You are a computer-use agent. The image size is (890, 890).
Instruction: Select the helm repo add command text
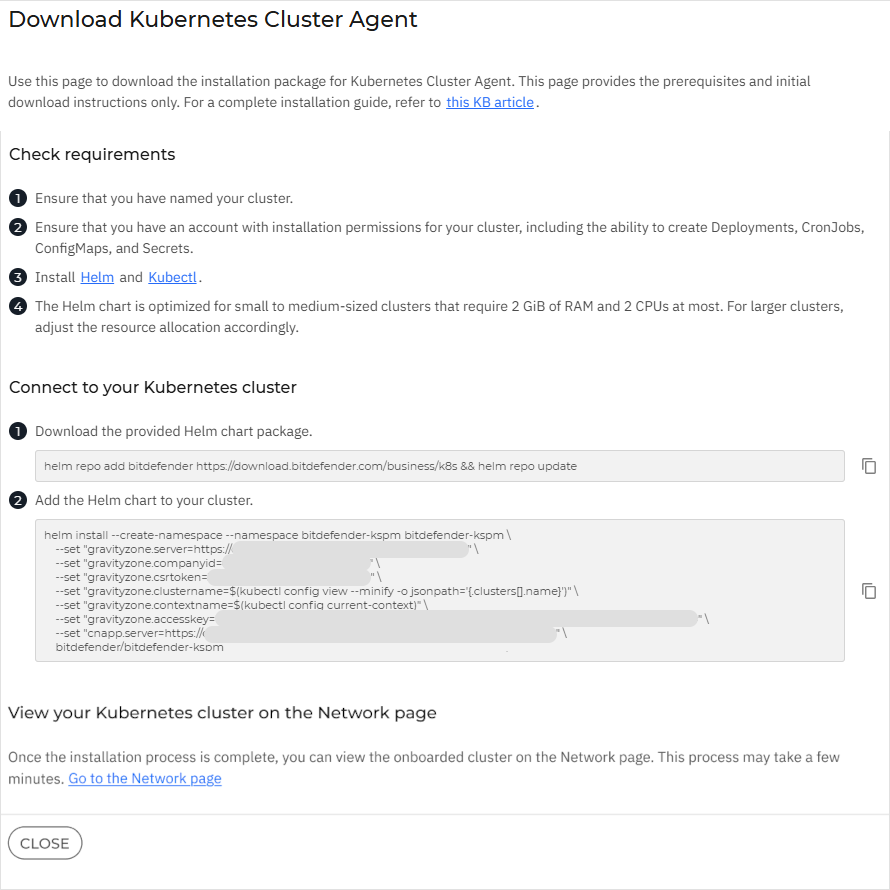(x=440, y=465)
